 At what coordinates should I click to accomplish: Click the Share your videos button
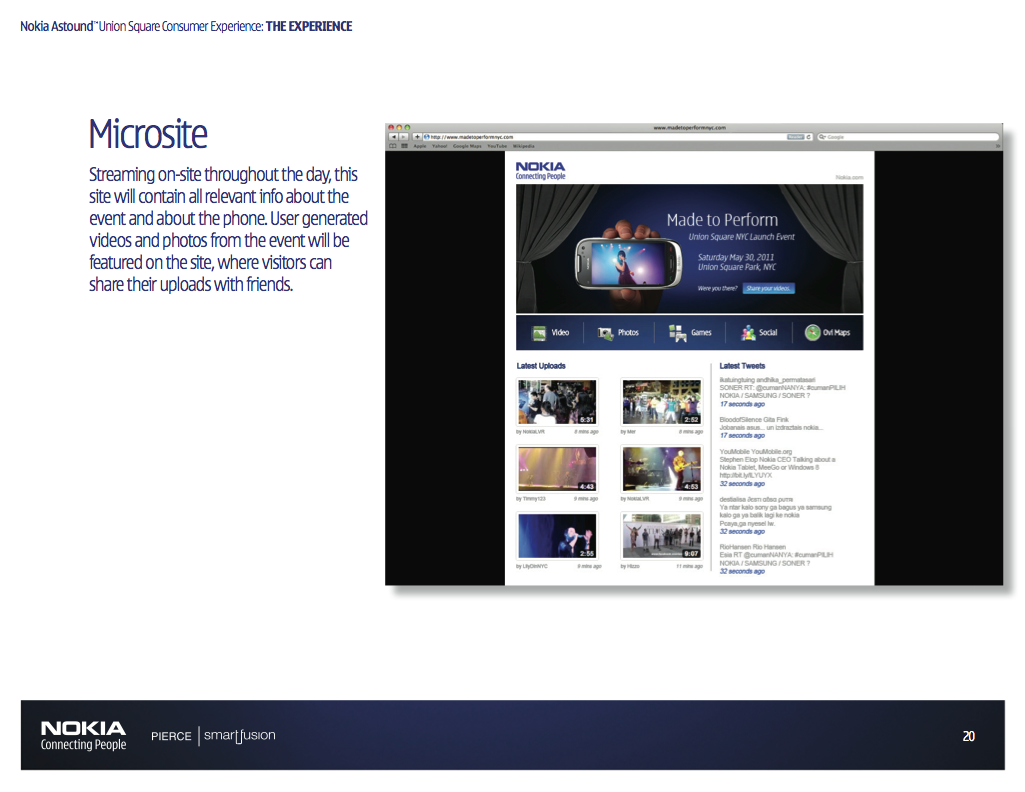tap(768, 288)
